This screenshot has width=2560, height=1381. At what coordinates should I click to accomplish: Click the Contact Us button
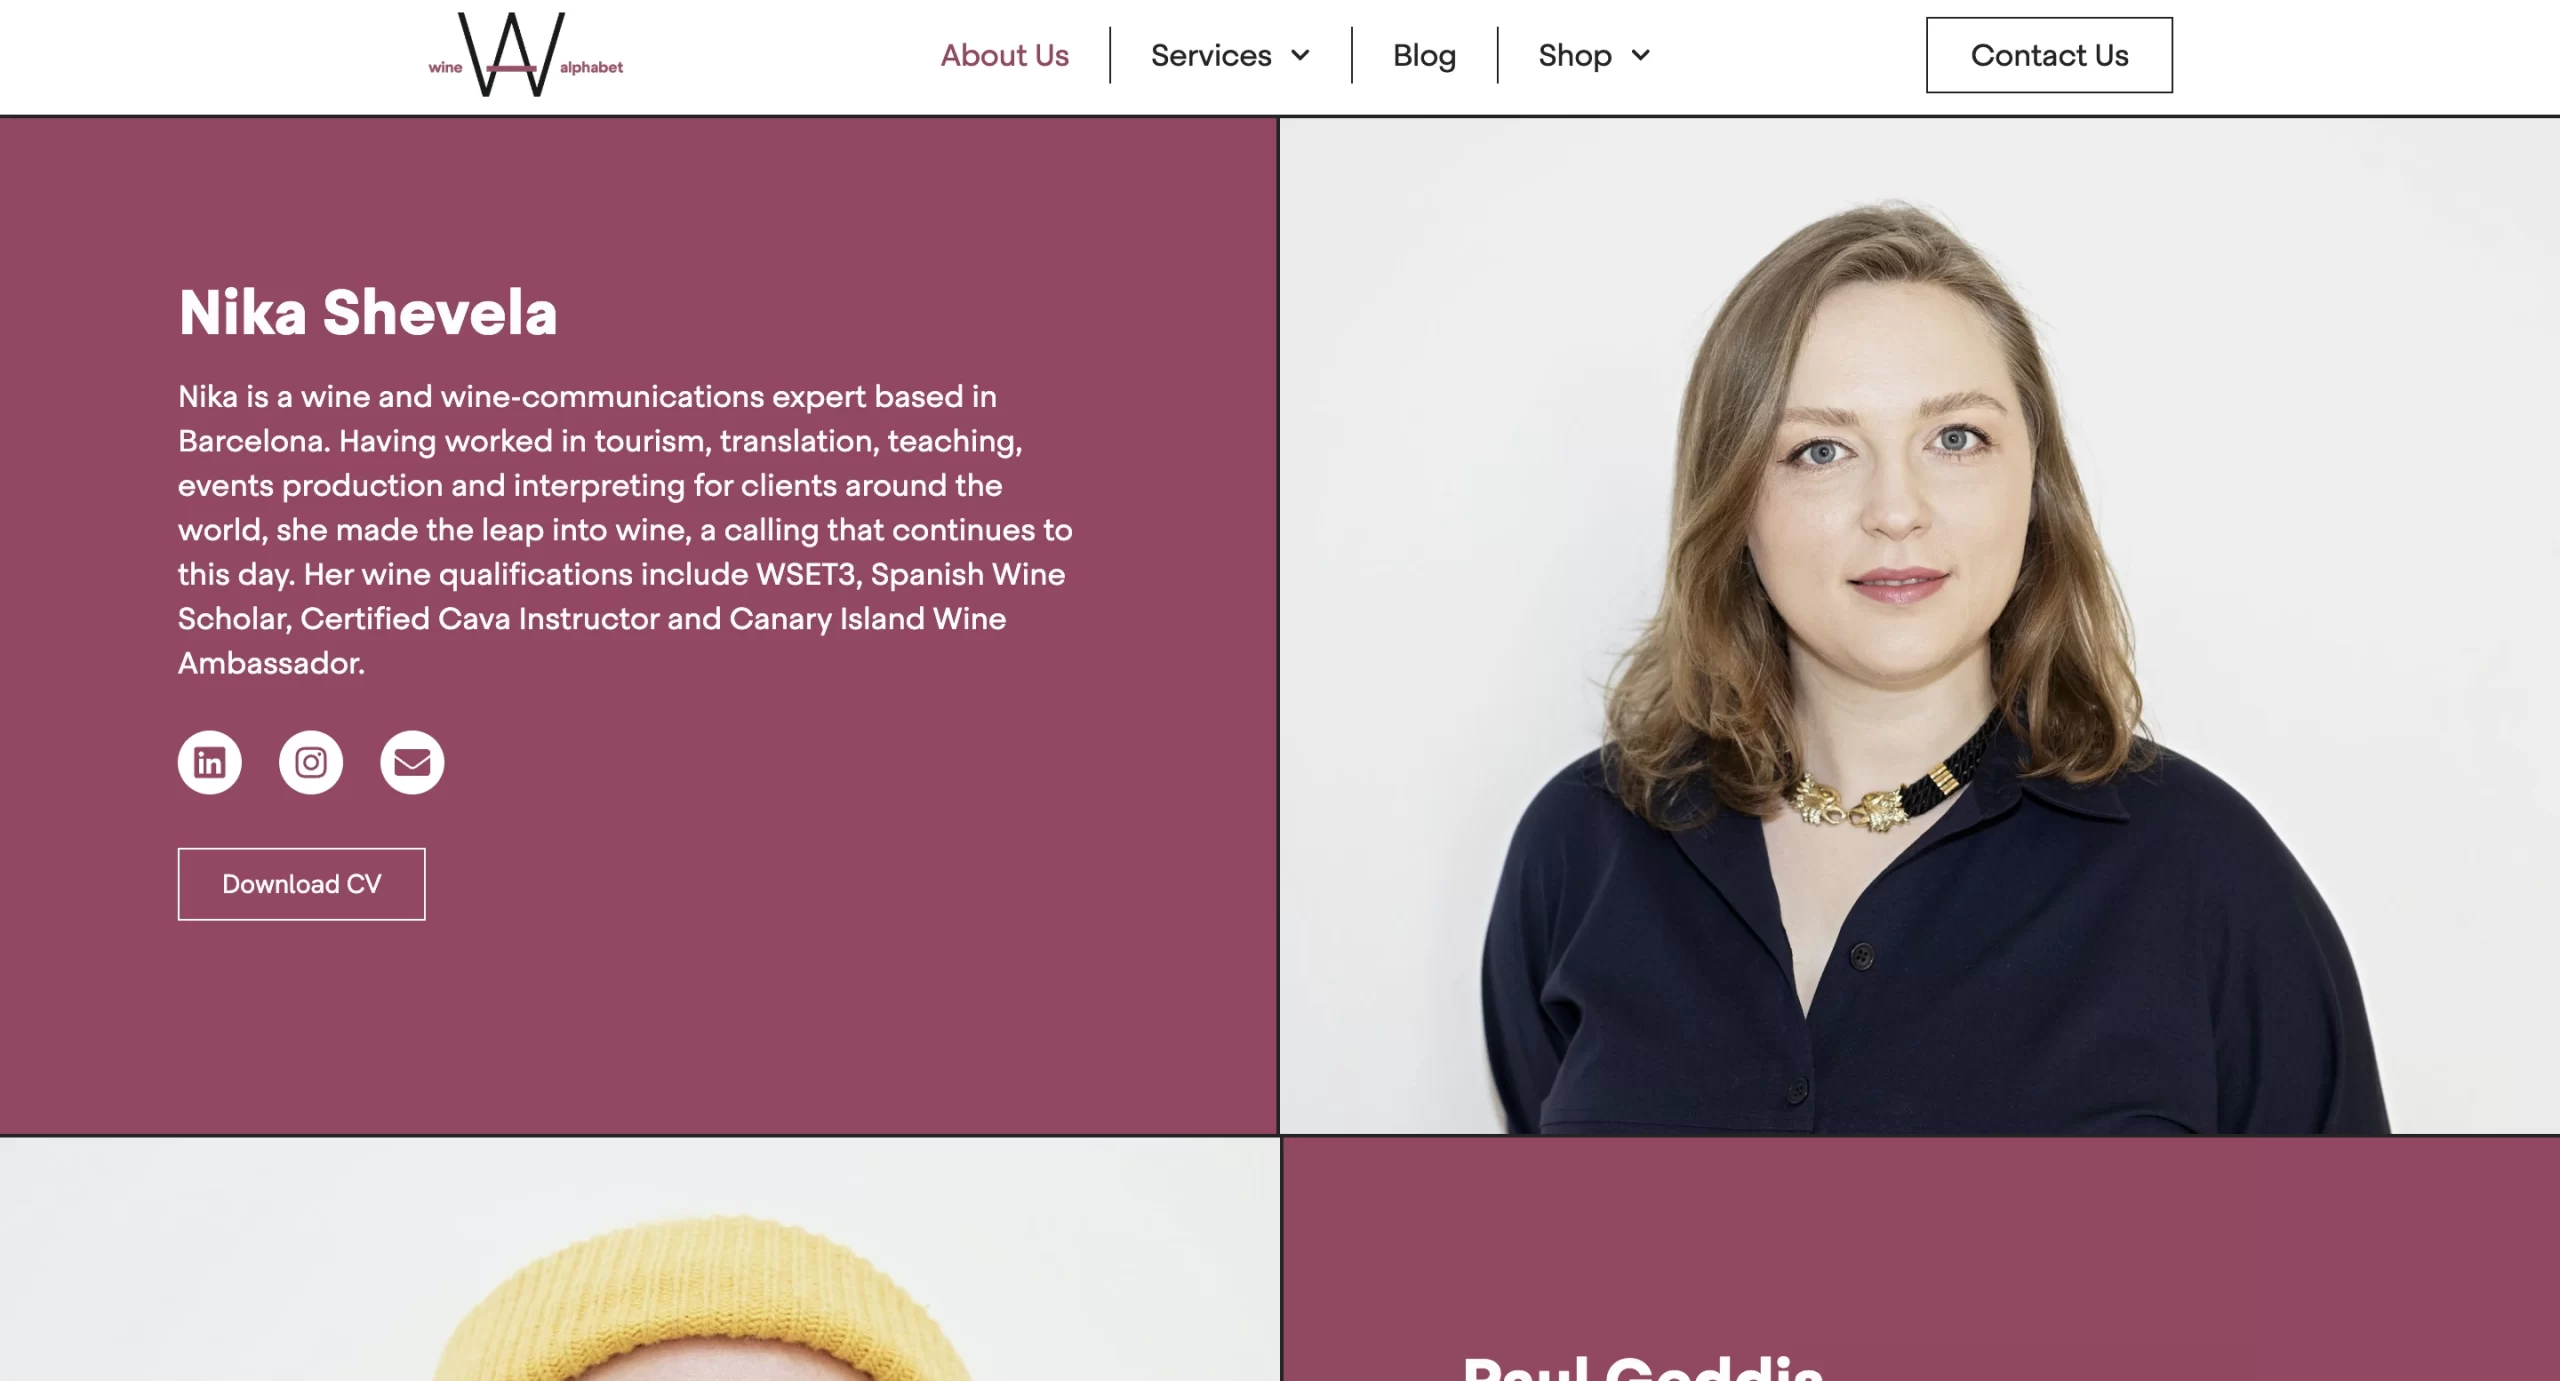[x=2049, y=55]
